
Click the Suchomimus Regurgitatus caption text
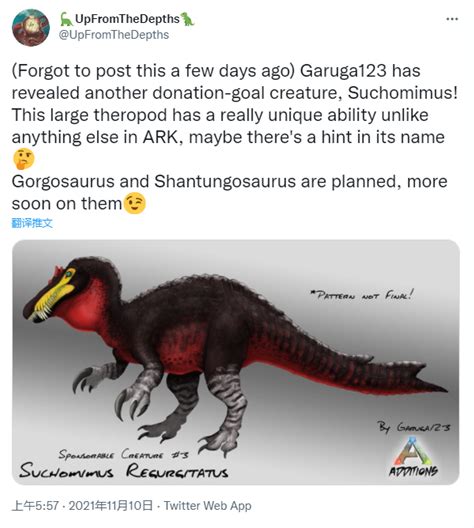(x=124, y=470)
